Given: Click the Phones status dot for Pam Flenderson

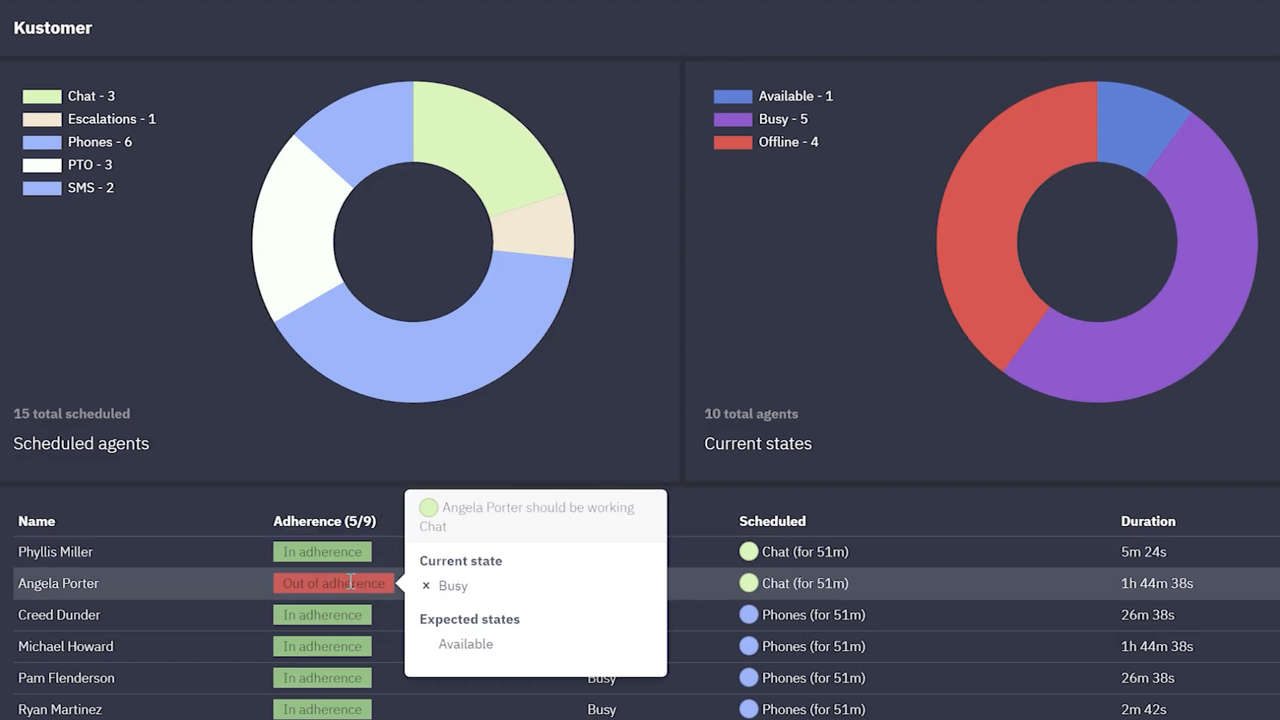Looking at the screenshot, I should [x=749, y=677].
